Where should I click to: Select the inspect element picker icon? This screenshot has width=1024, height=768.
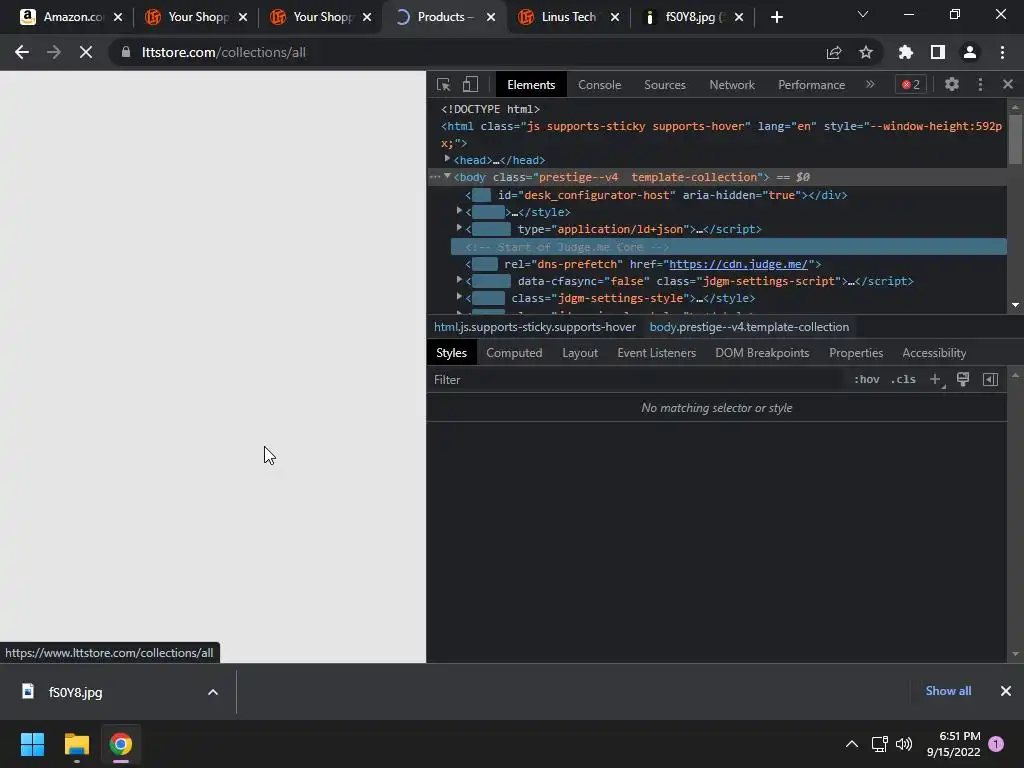[x=443, y=84]
